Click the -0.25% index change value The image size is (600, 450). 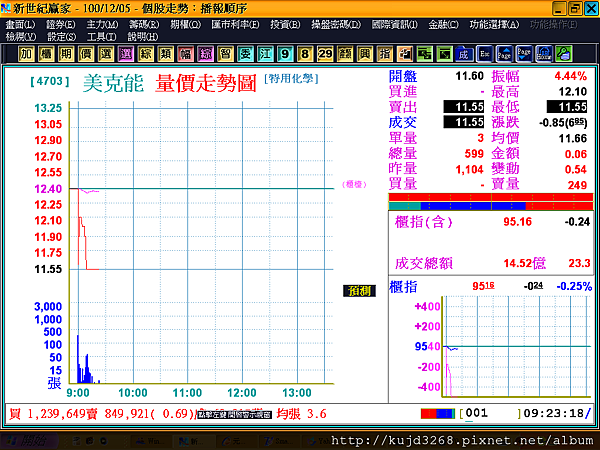click(x=574, y=286)
